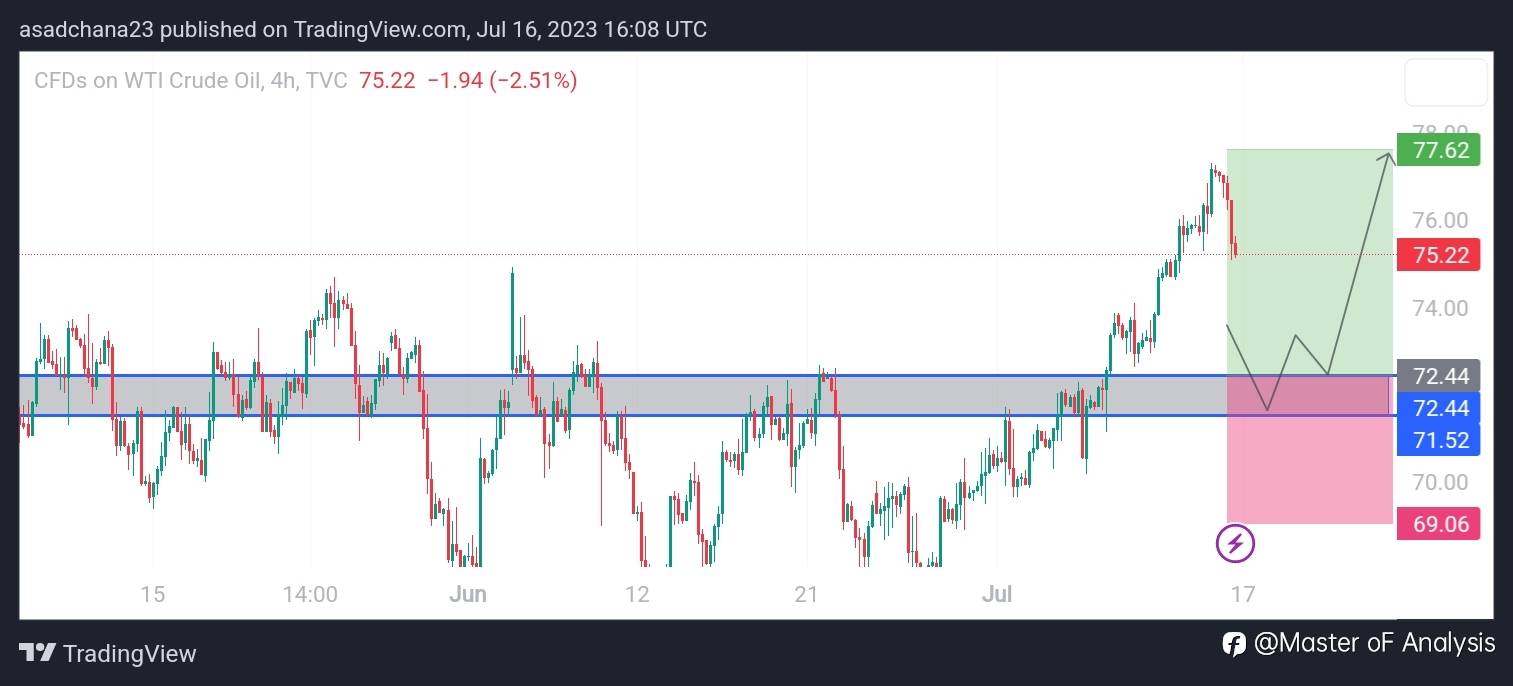The width and height of the screenshot is (1513, 686).
Task: Click the Jul label on the time axis
Action: [x=996, y=594]
